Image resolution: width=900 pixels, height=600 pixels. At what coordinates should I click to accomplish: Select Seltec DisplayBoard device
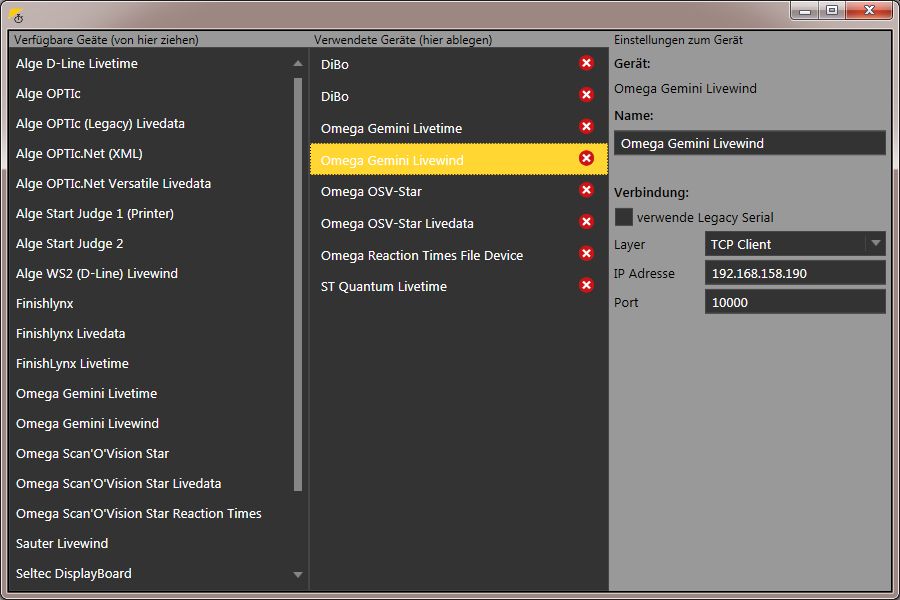click(x=73, y=574)
